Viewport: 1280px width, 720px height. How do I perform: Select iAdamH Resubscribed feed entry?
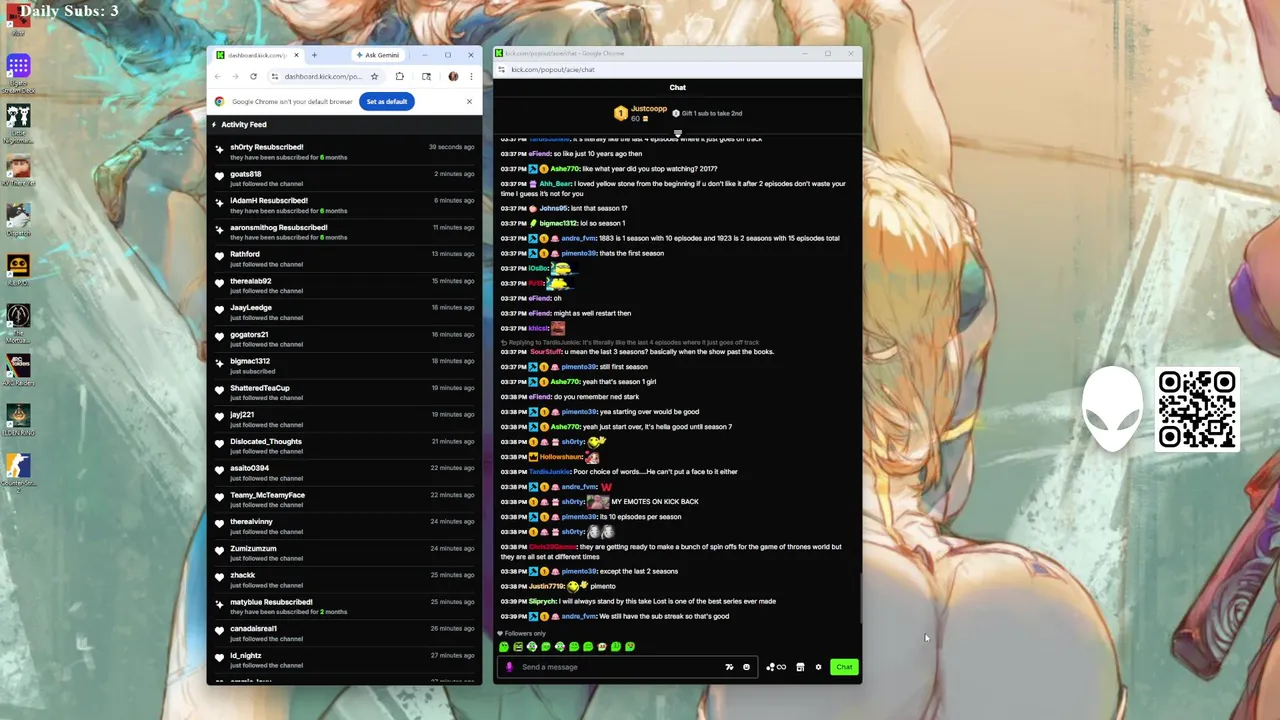point(345,205)
